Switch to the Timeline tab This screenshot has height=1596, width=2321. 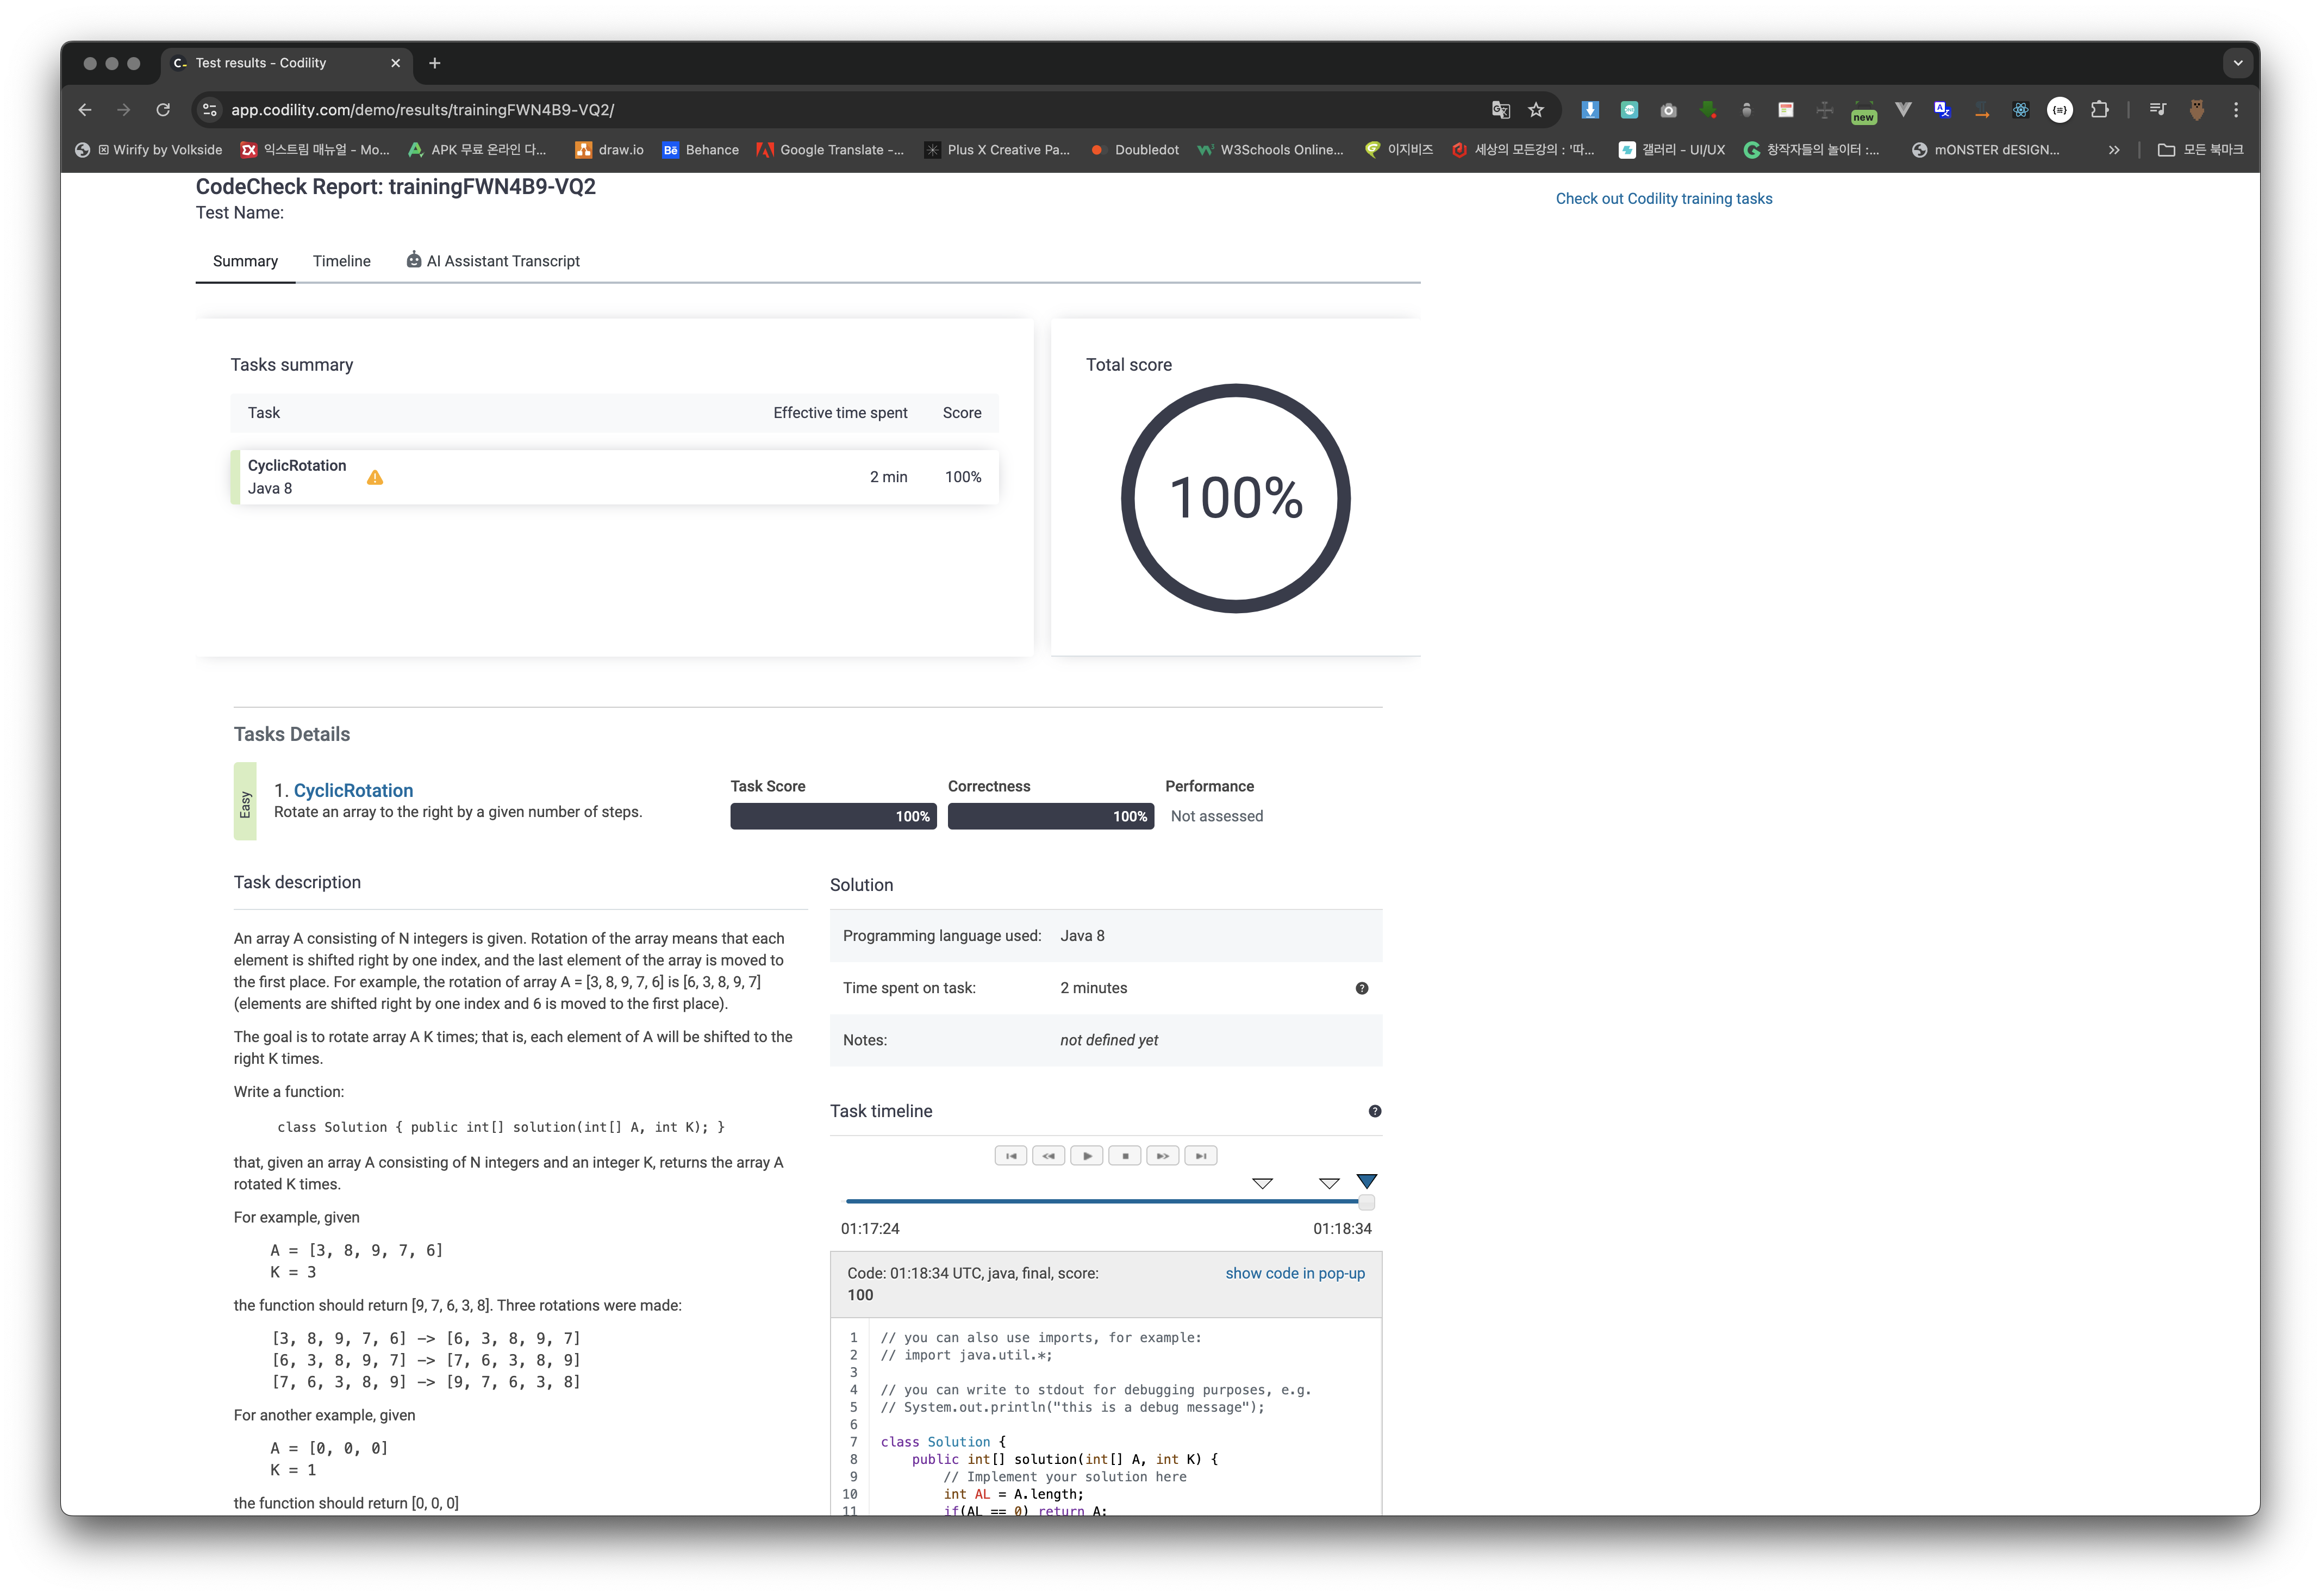coord(341,261)
